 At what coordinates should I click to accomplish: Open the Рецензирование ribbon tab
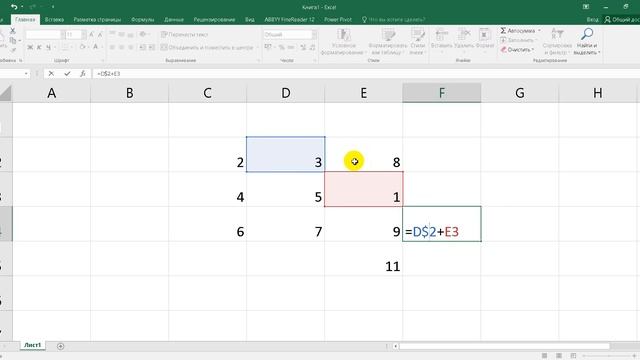(214, 20)
